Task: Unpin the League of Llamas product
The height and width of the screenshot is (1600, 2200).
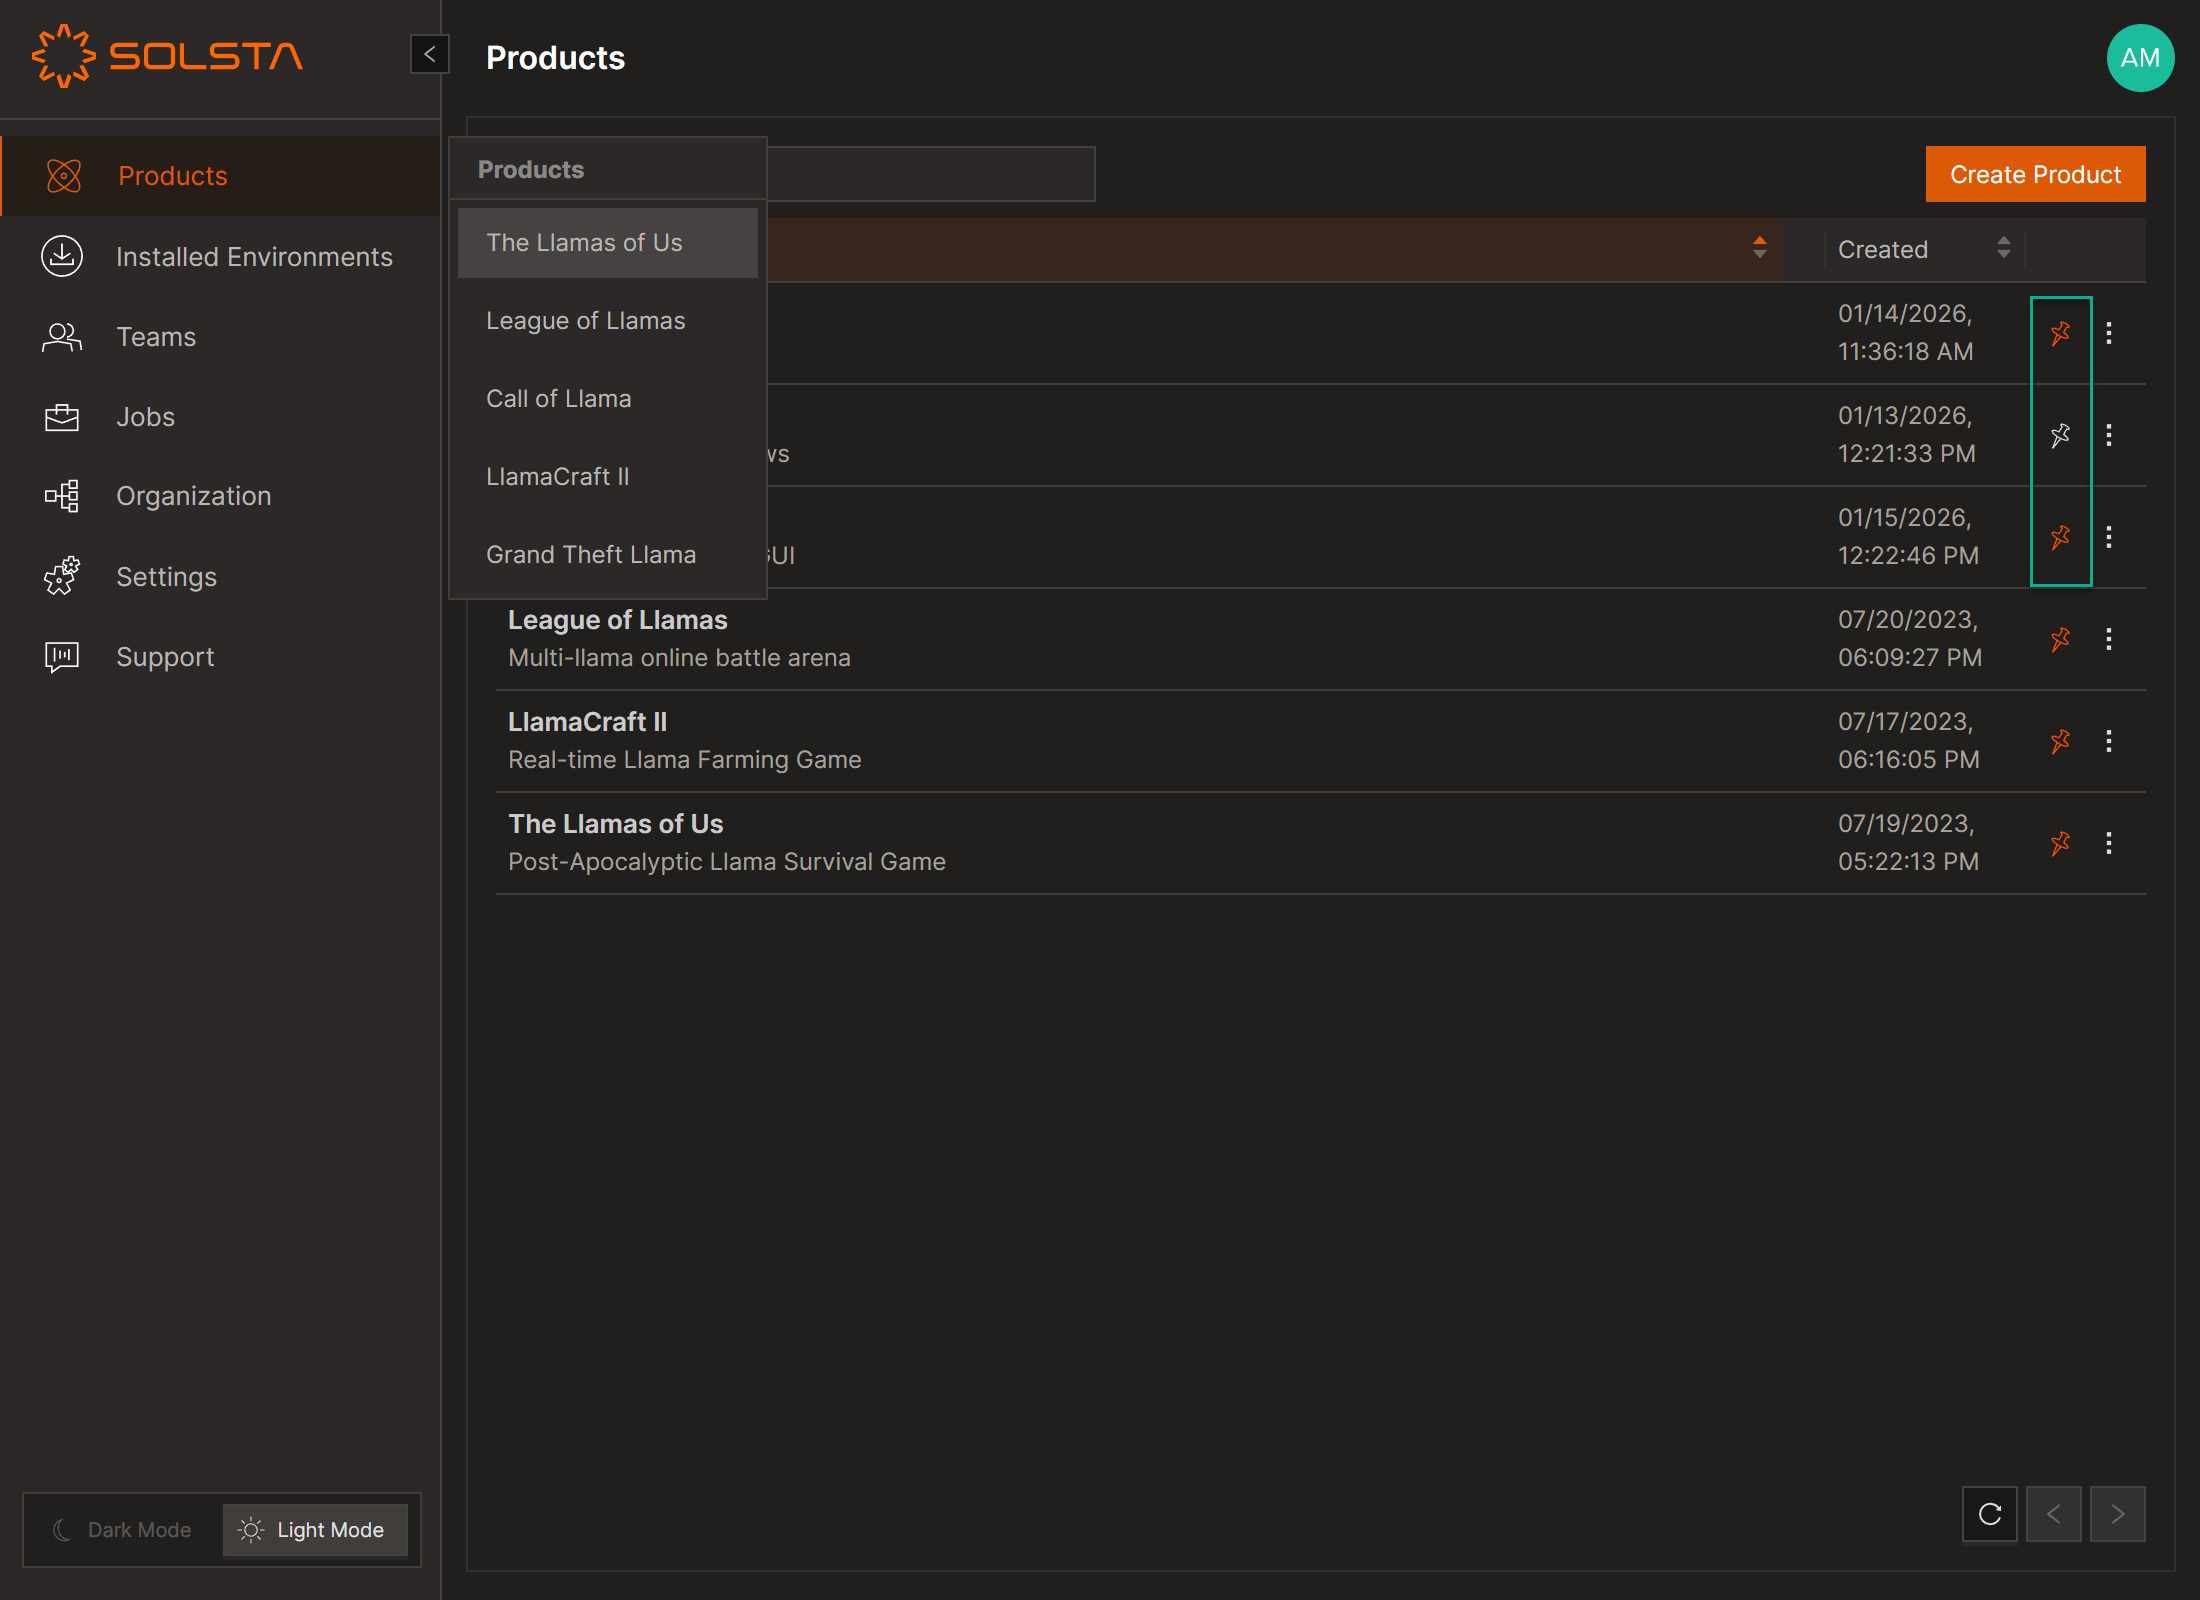Action: (x=2060, y=639)
